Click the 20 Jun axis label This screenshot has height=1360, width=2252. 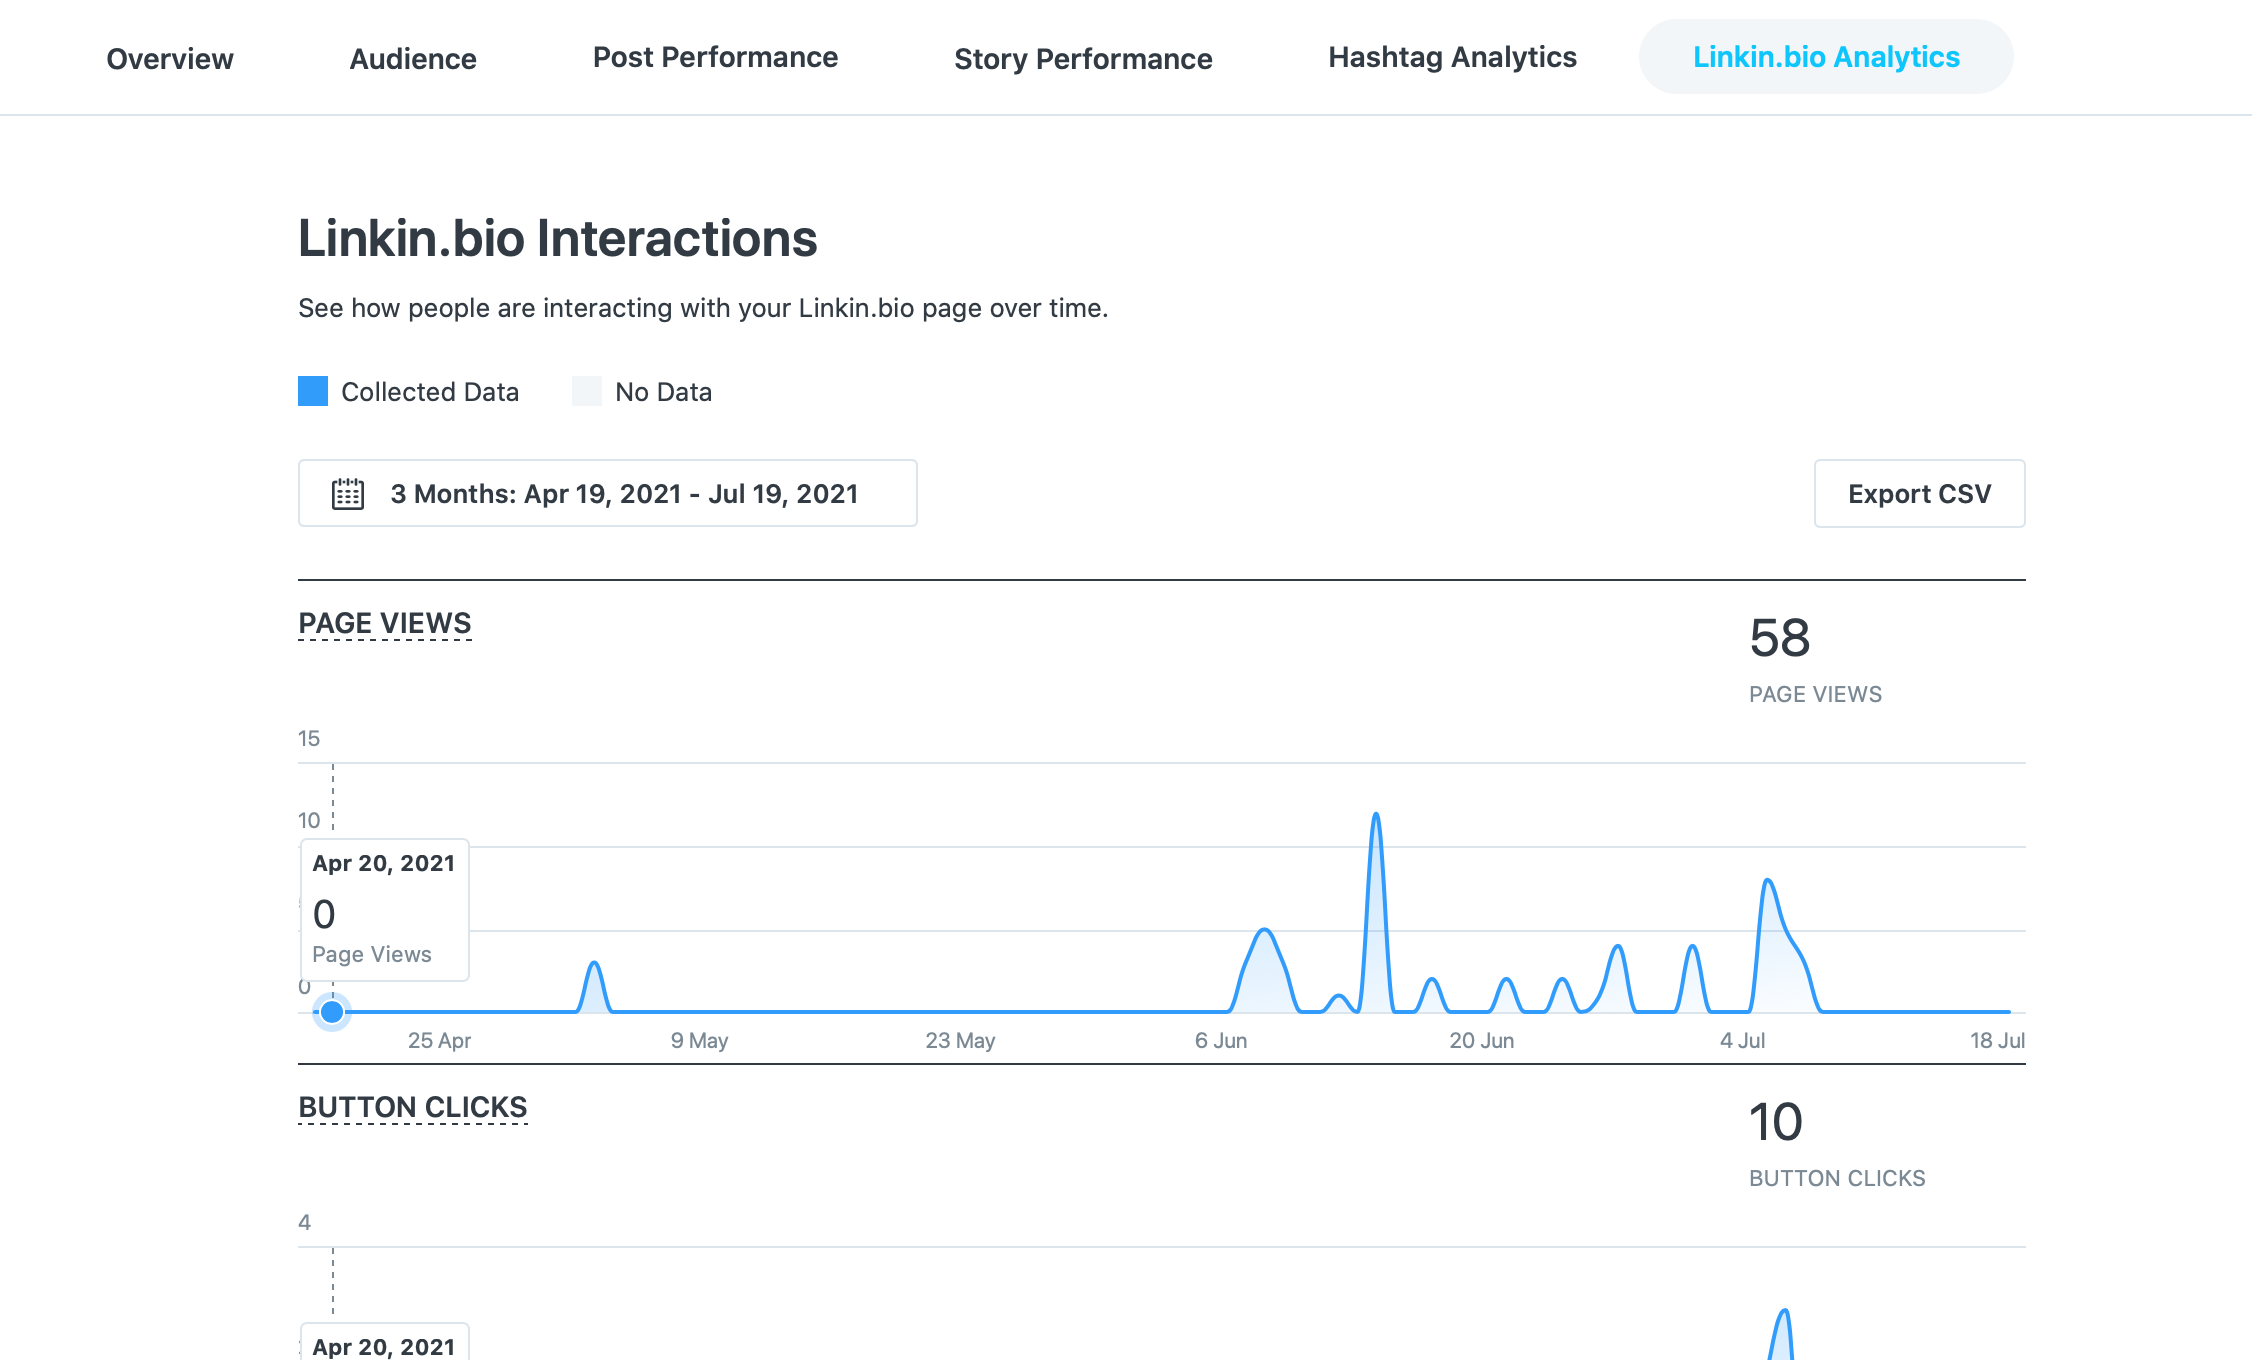(x=1482, y=1040)
